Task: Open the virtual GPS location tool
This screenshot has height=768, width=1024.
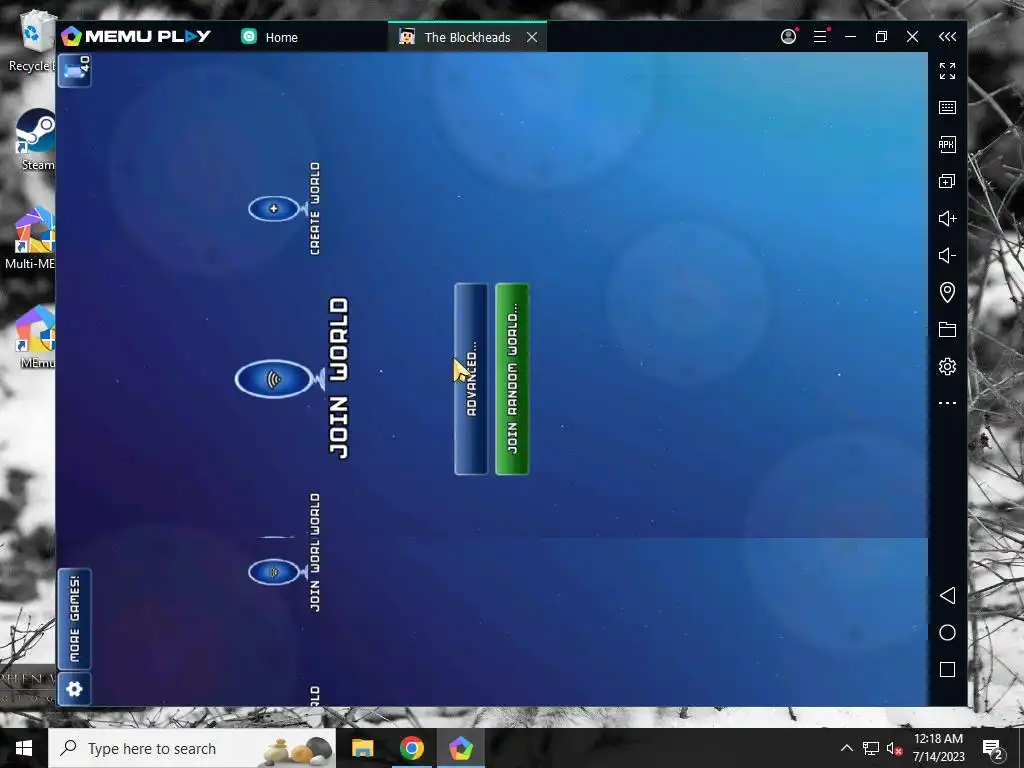Action: (948, 292)
